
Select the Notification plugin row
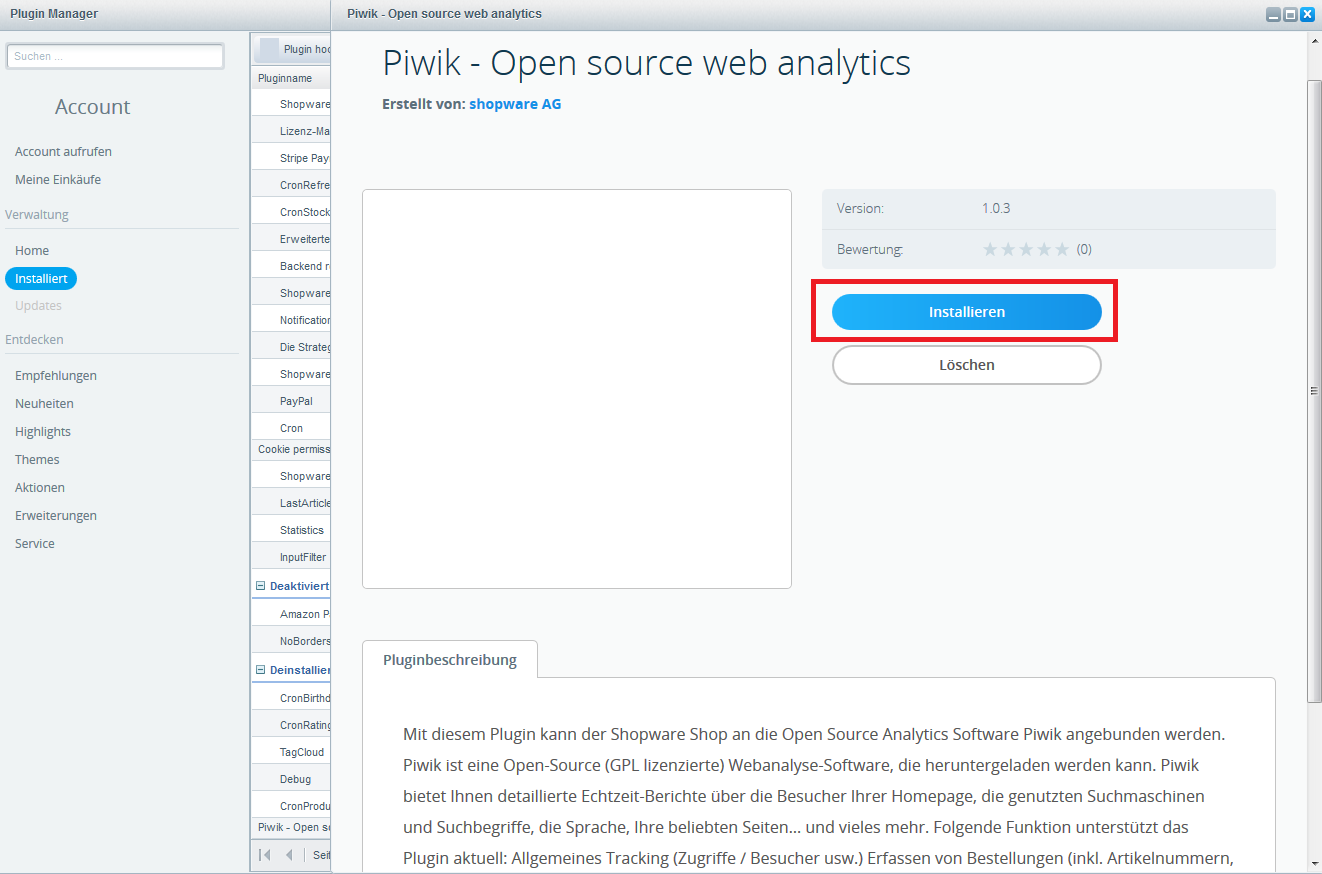click(x=291, y=320)
